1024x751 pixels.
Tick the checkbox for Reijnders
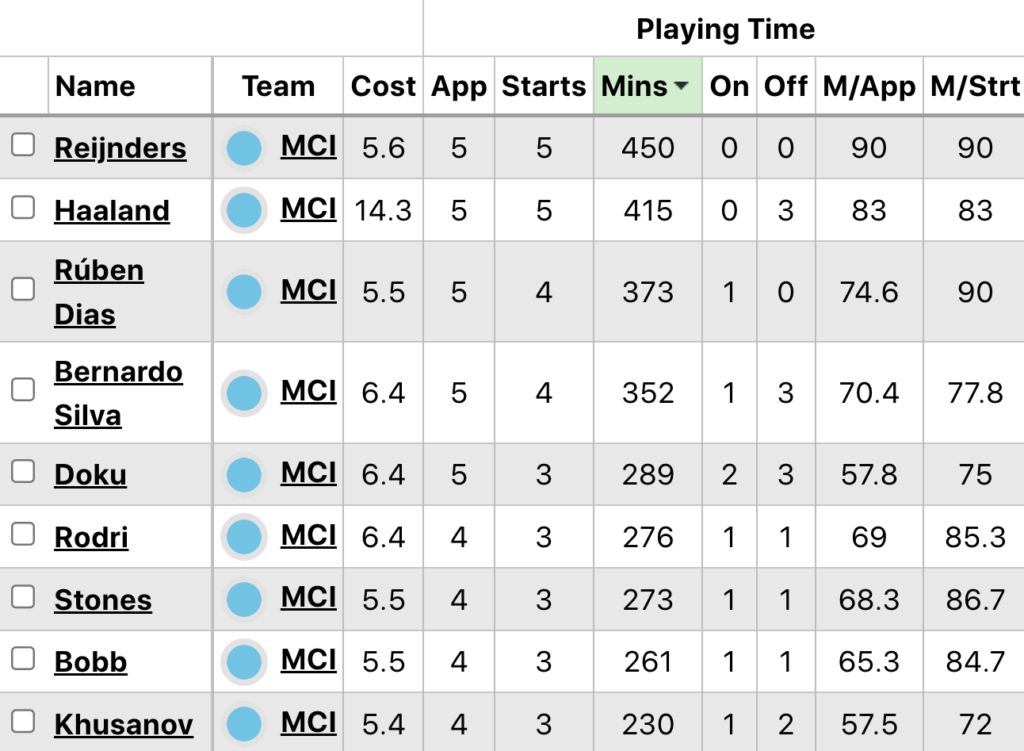pyautogui.click(x=23, y=146)
